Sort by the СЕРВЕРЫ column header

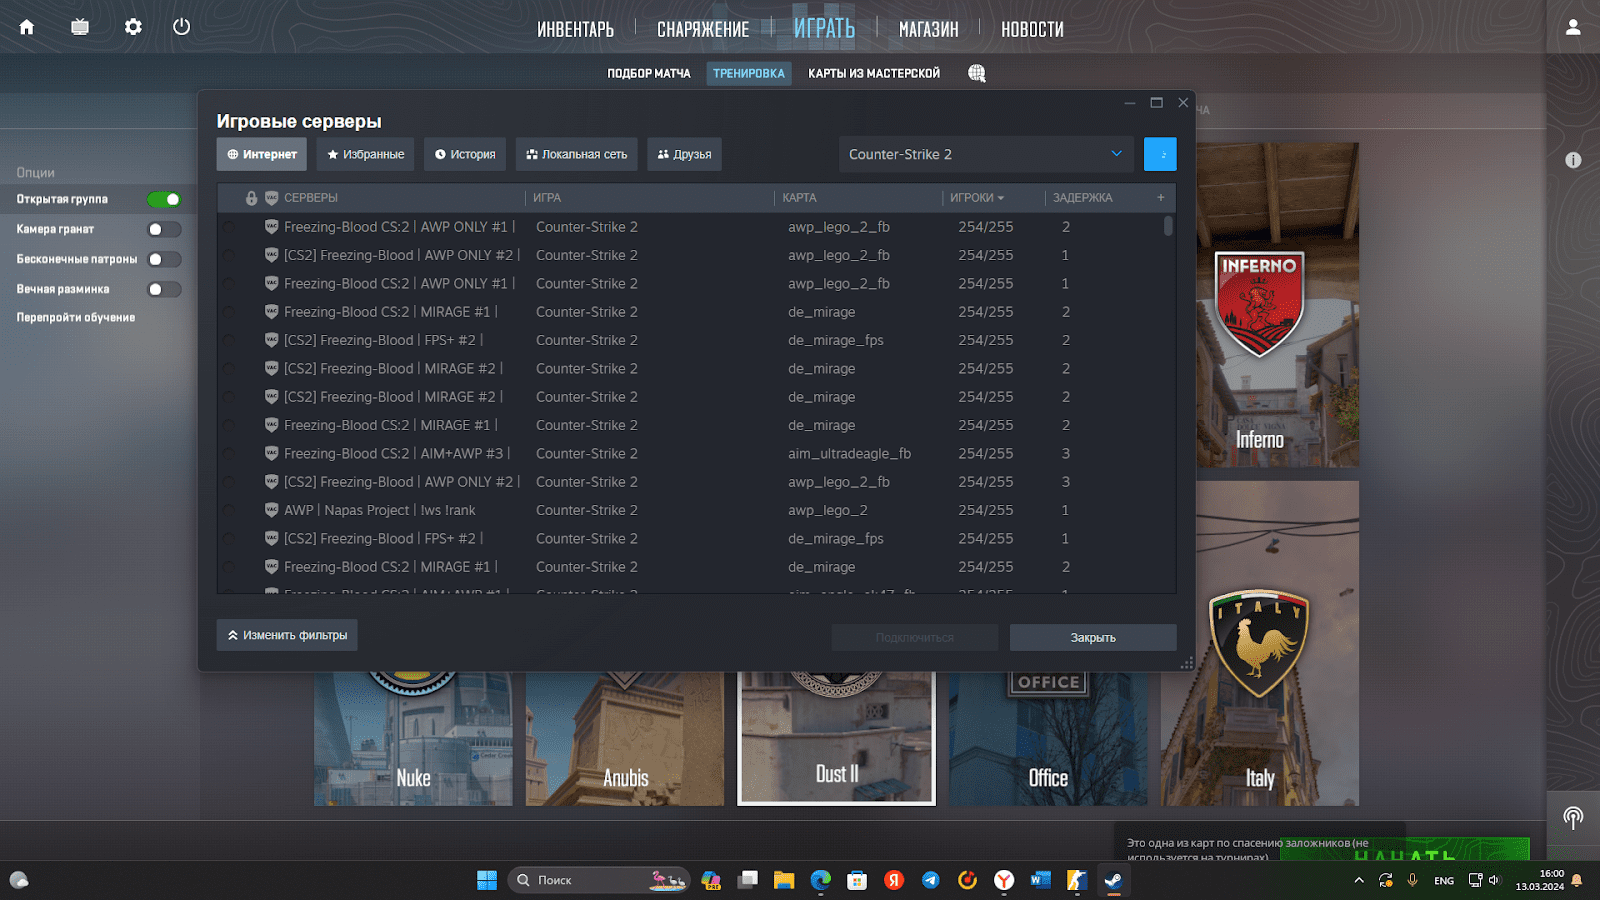point(311,198)
